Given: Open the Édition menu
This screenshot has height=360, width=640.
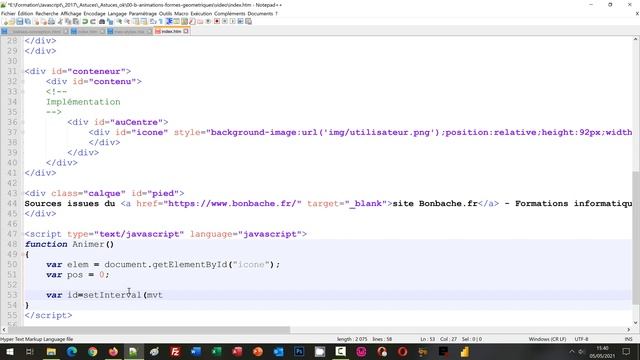Looking at the screenshot, I should pyautogui.click(x=25, y=13).
